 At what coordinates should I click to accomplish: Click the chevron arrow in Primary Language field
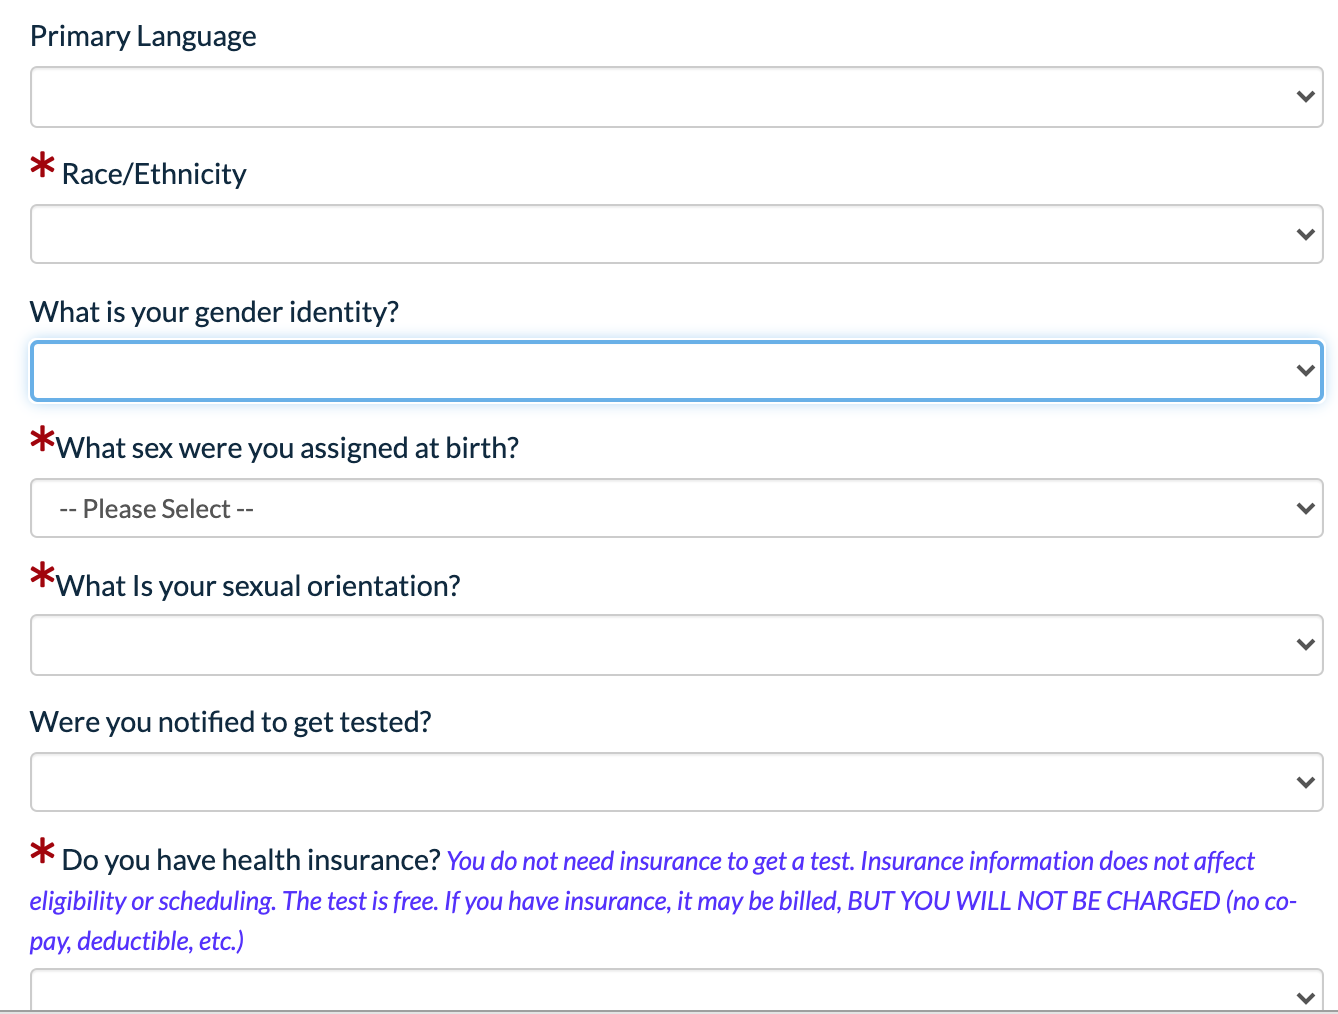1304,97
